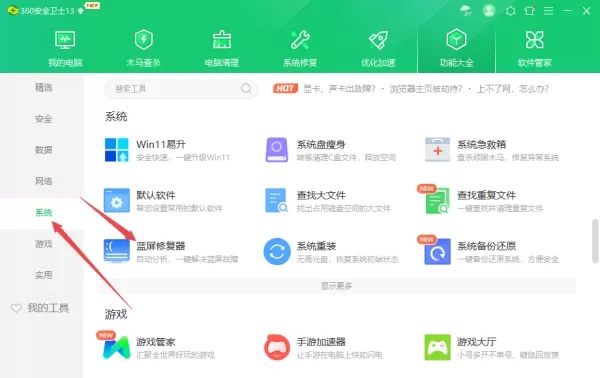Click the 系统急救箱 title text

pos(481,144)
